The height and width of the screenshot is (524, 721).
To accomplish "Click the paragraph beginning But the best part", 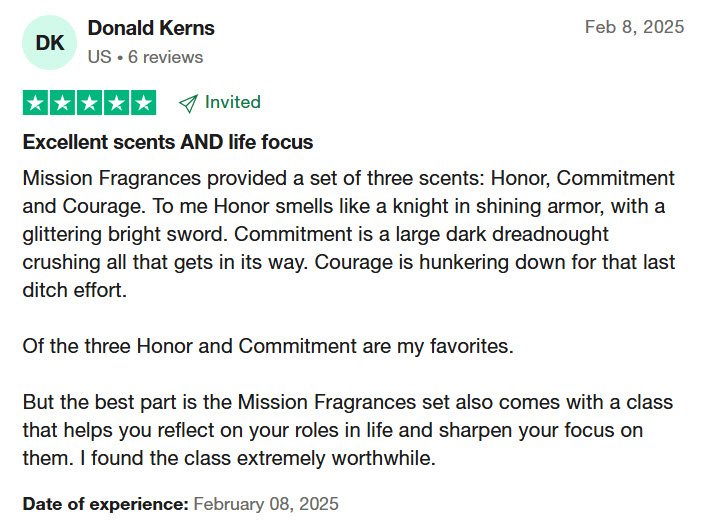I will tap(348, 430).
